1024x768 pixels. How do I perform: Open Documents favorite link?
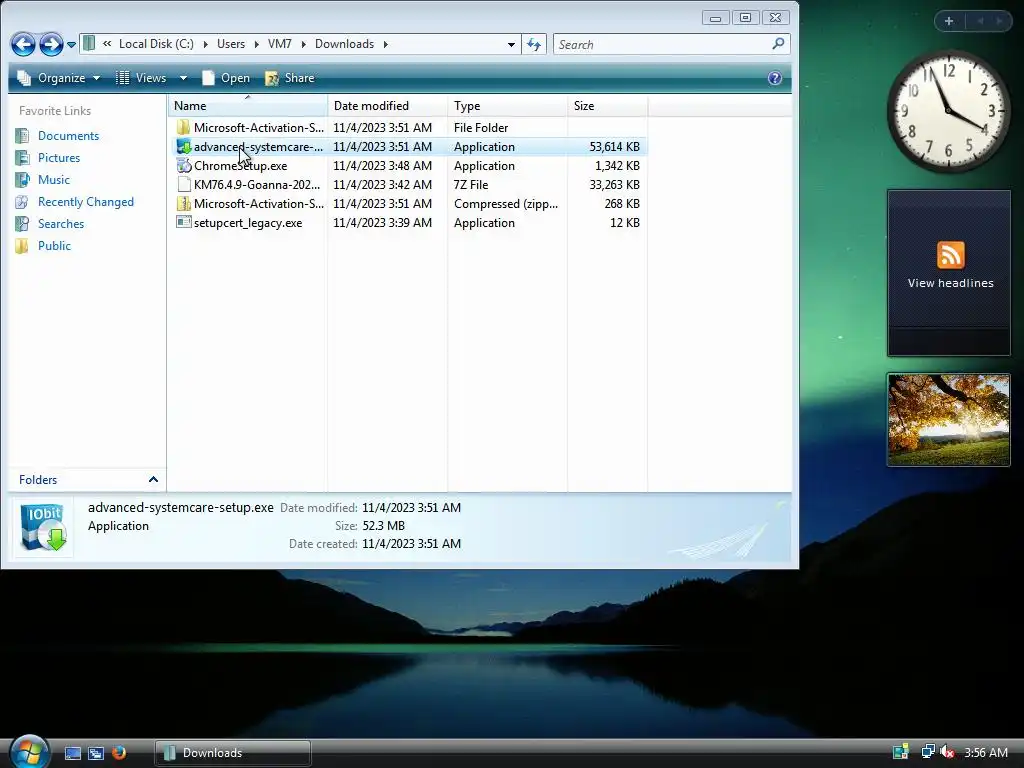(x=68, y=136)
